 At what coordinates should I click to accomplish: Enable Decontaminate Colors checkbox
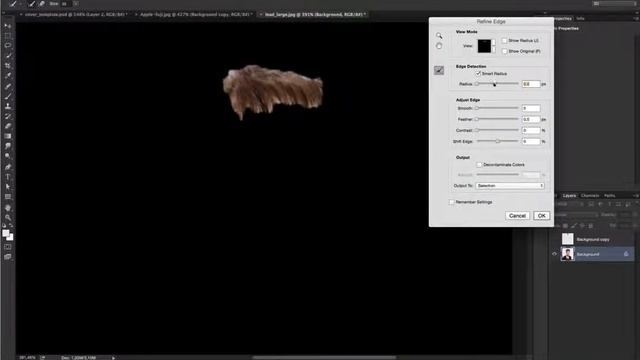pyautogui.click(x=479, y=164)
